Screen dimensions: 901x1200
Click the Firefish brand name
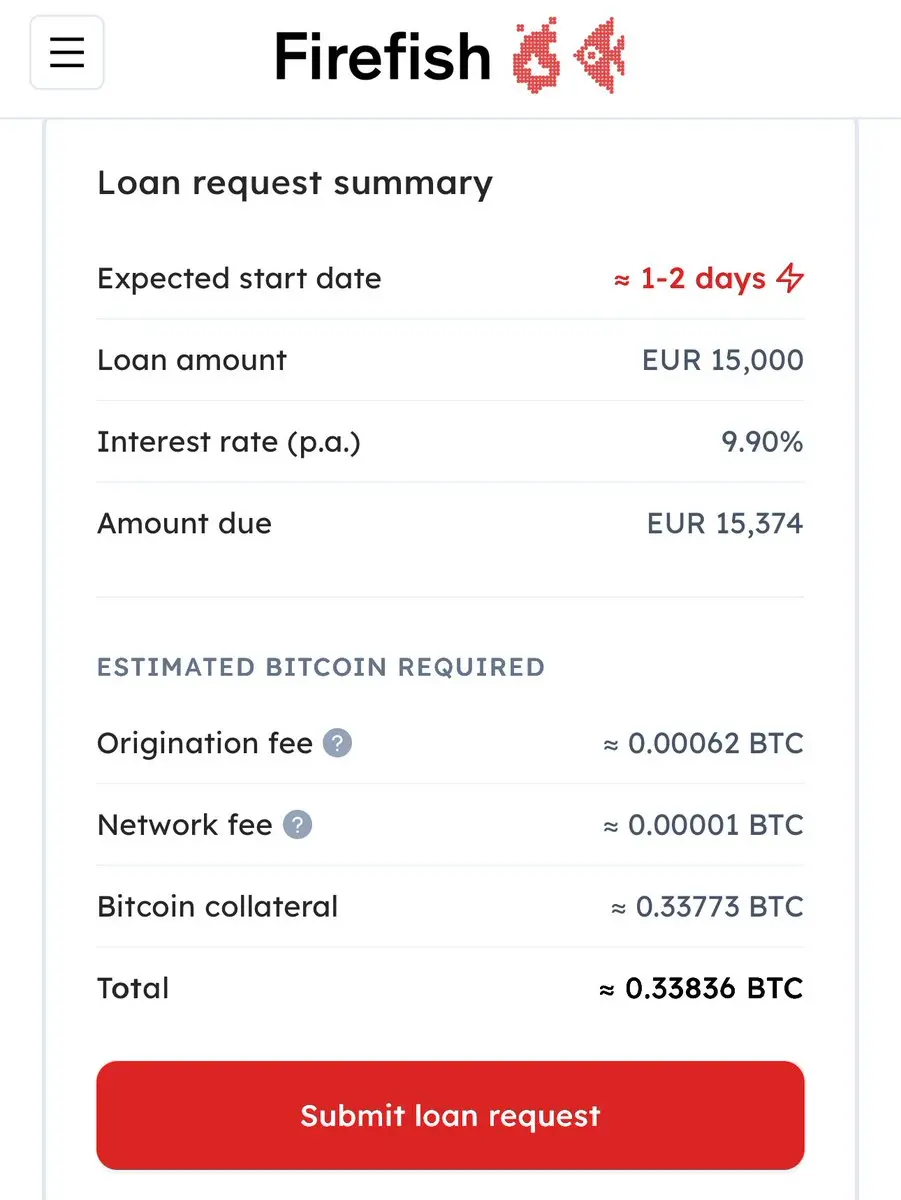[383, 55]
